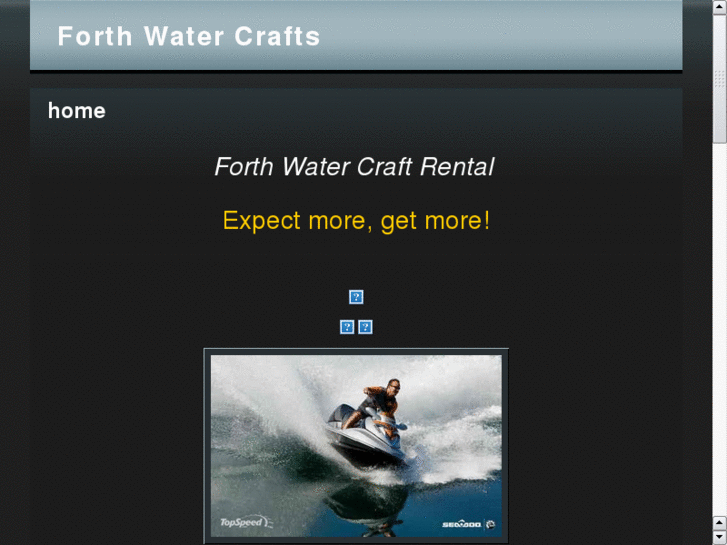This screenshot has width=727, height=545.
Task: Click the vertical scrollbar thumb
Action: [x=720, y=79]
